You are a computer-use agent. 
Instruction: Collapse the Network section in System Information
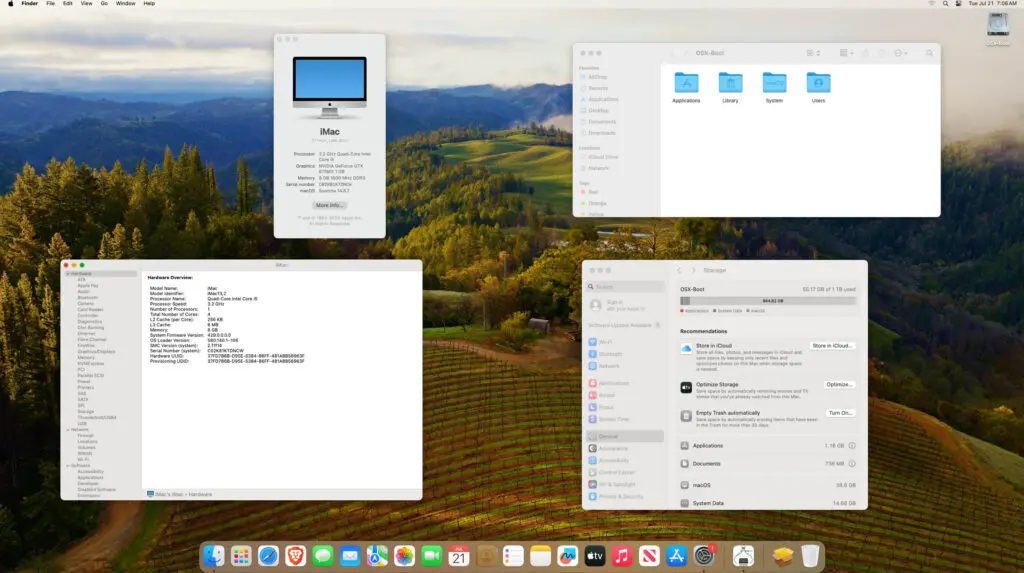[68, 430]
